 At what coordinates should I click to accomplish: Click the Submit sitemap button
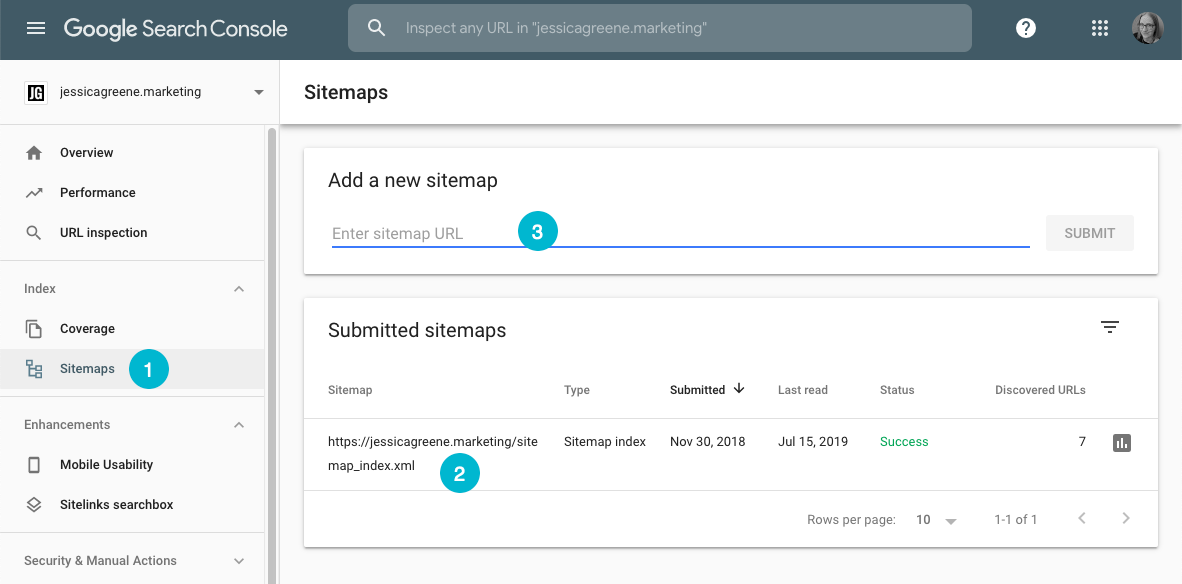click(1089, 233)
